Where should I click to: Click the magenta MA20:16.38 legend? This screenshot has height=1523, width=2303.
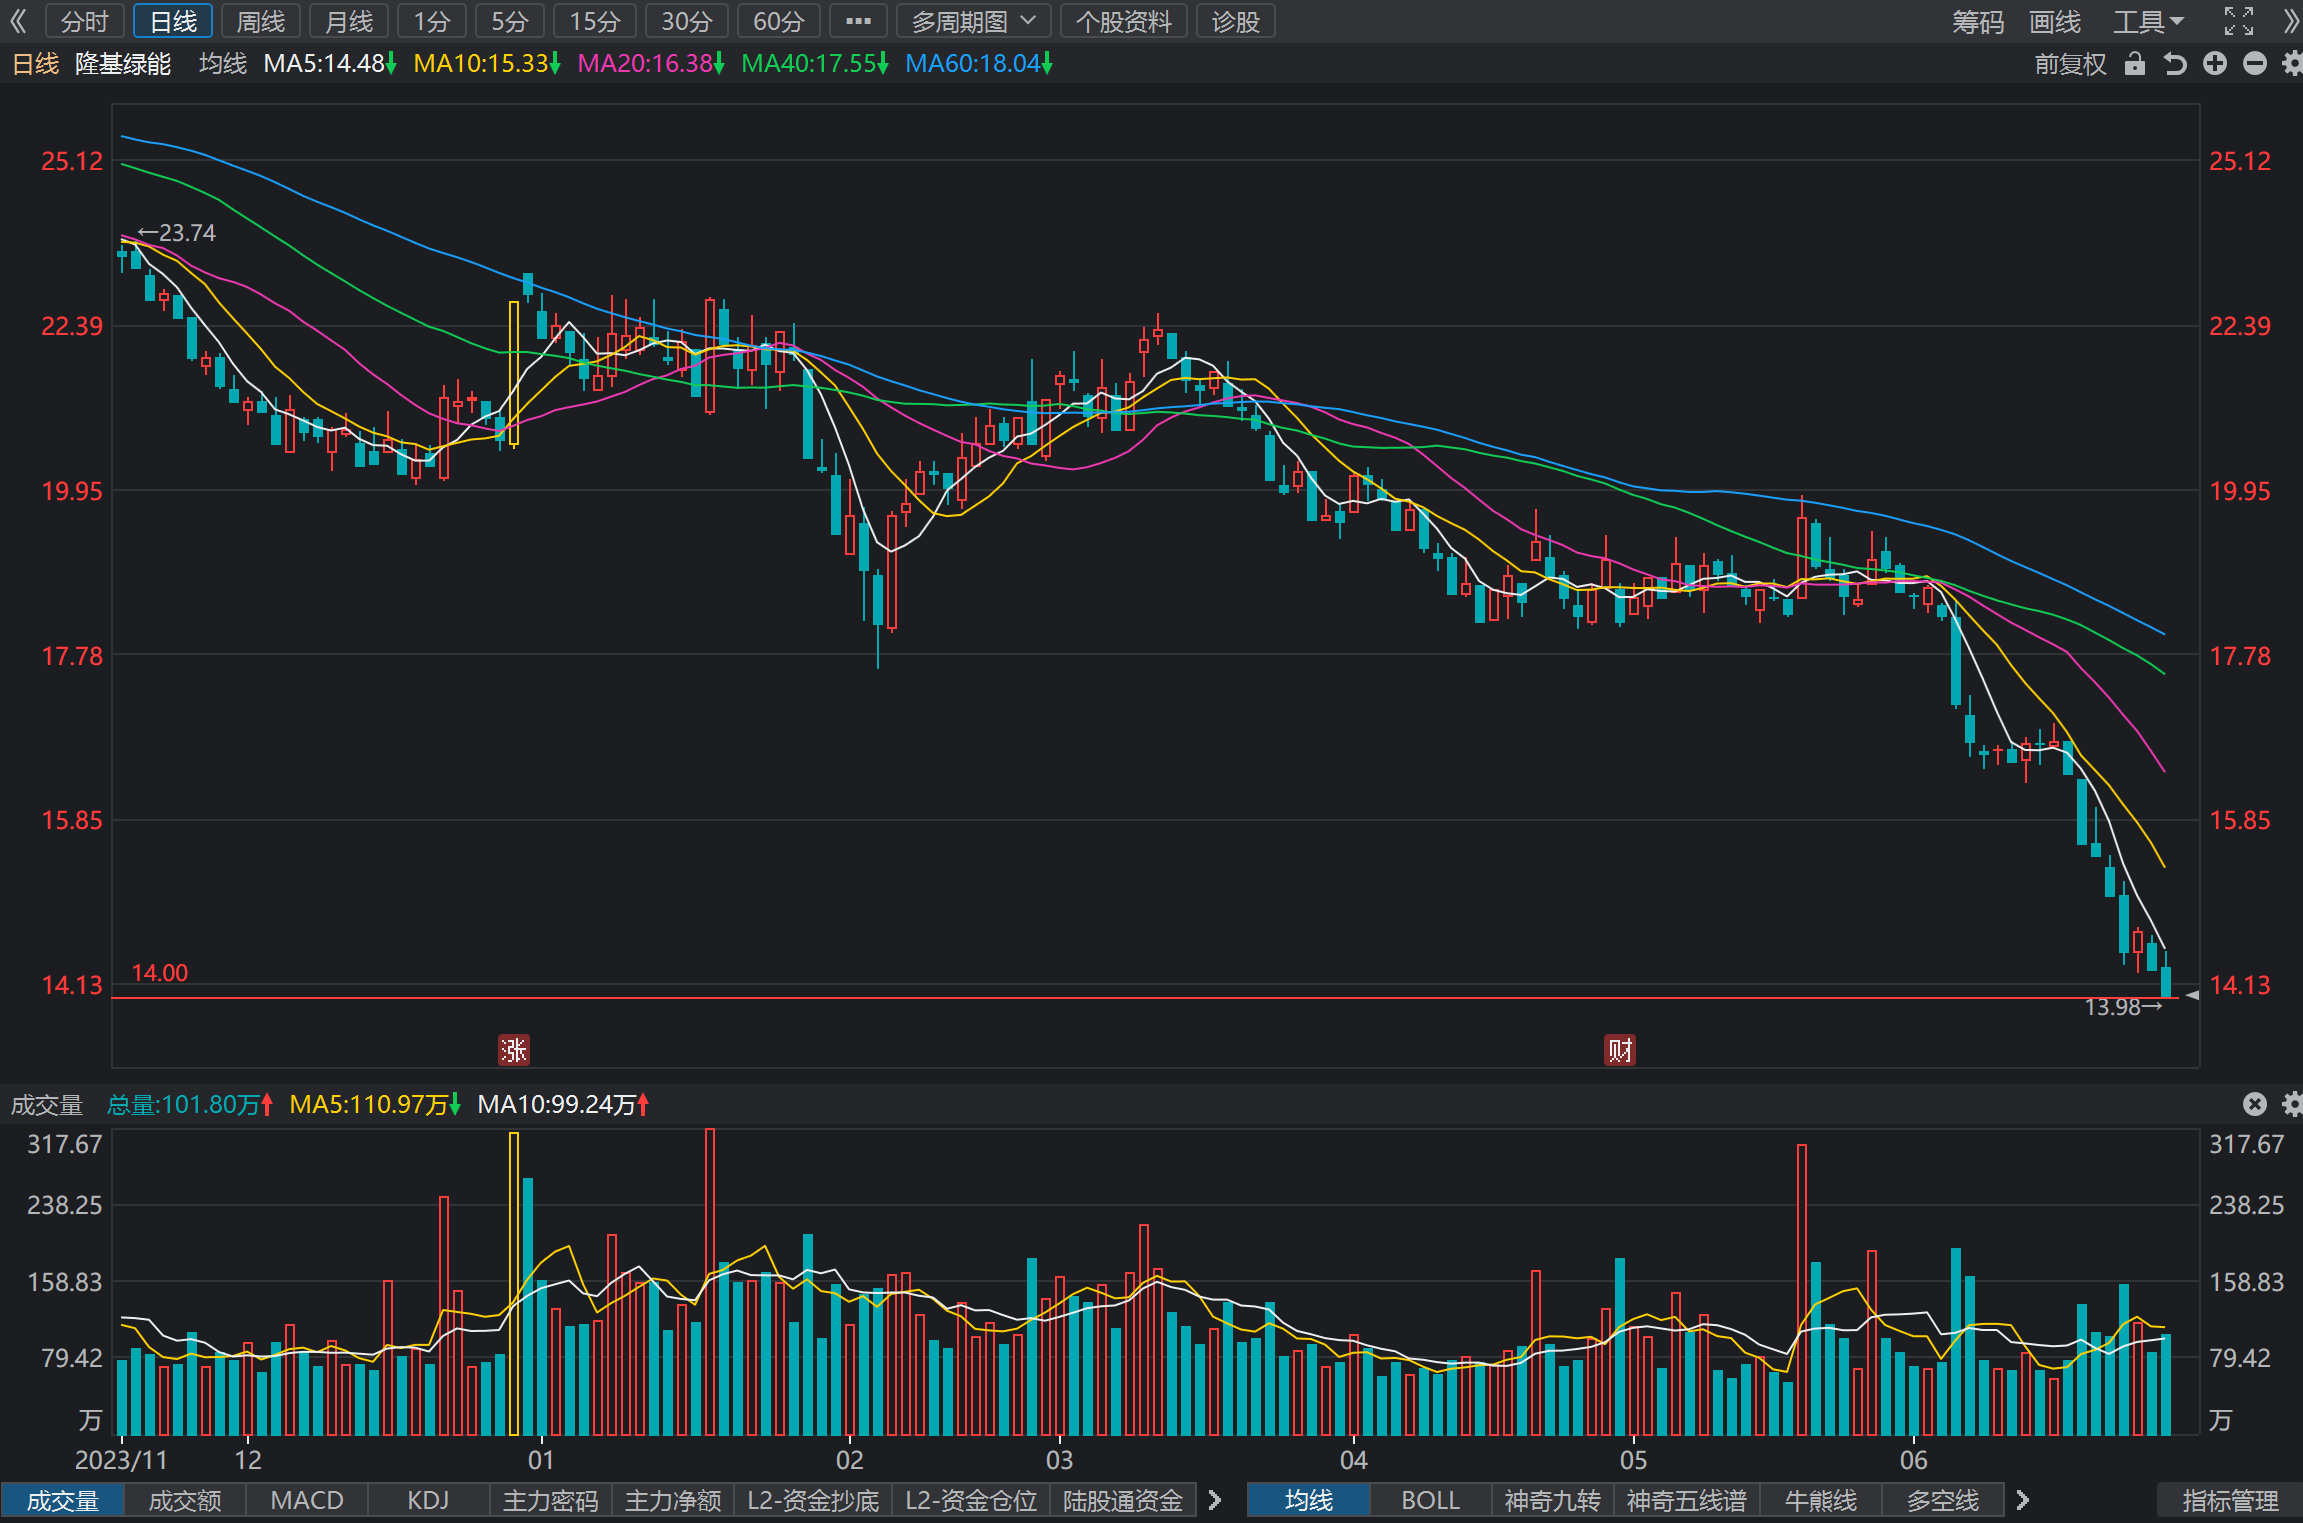pos(650,64)
